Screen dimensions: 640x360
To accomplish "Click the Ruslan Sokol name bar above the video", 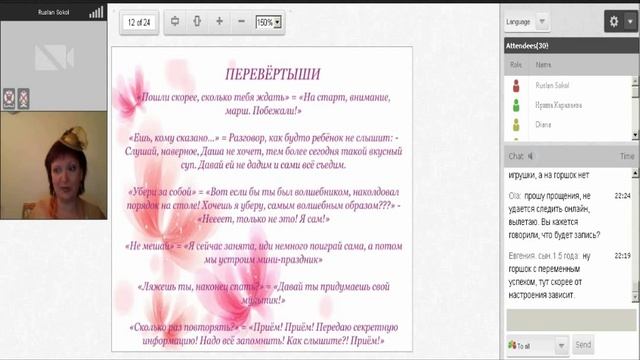I will click(x=53, y=12).
